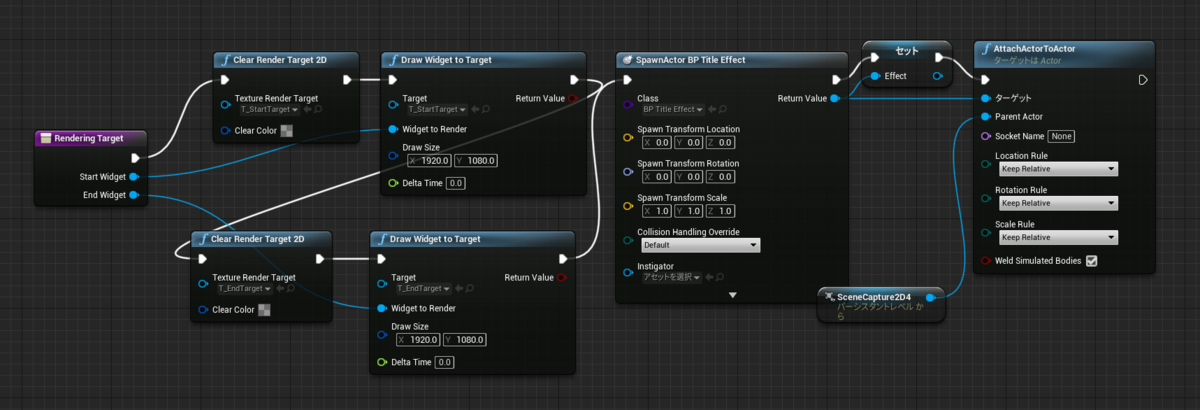Click the lower Clear Color swatch
1200x410 pixels.
pos(264,310)
